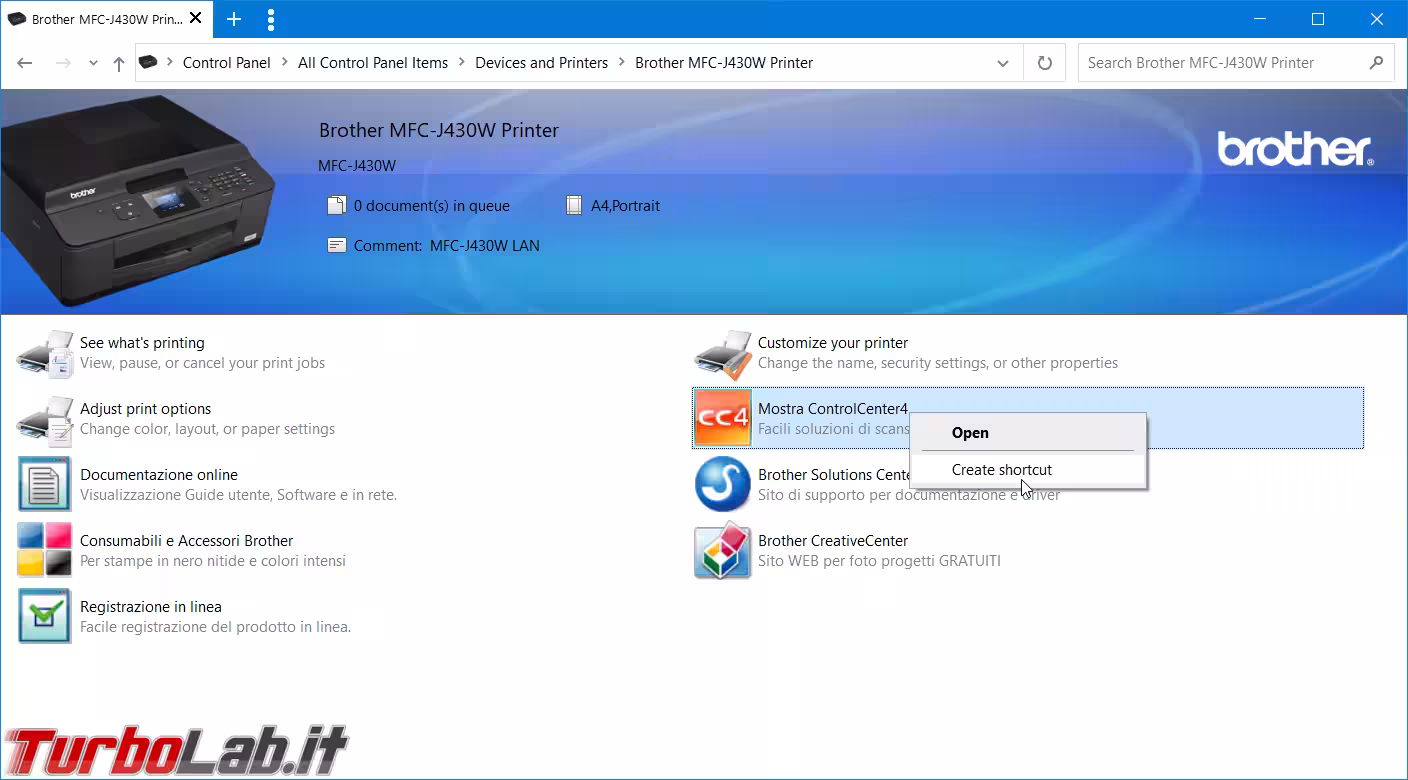
Task: Click the Consumabili e Accessori Brother ink icon
Action: tap(45, 550)
